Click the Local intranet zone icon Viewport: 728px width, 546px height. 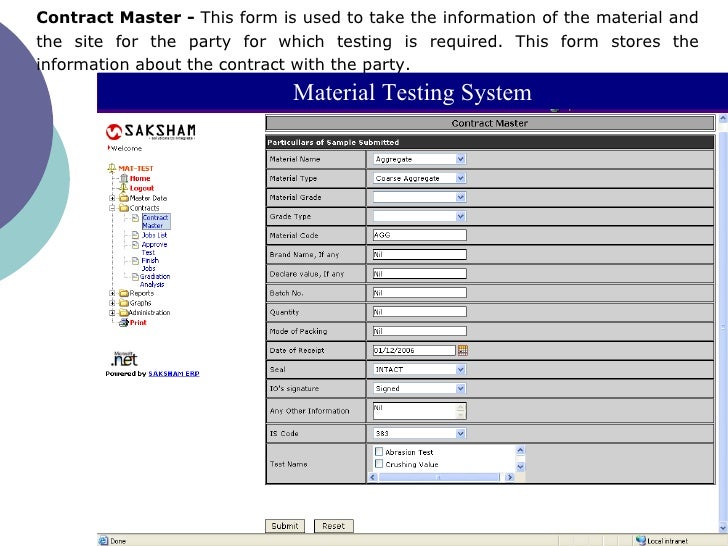point(641,540)
